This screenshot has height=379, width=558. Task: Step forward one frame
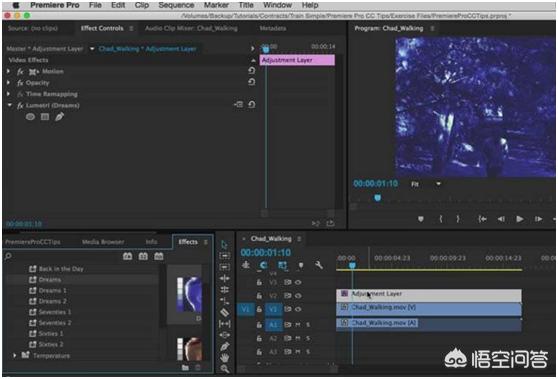[x=538, y=219]
